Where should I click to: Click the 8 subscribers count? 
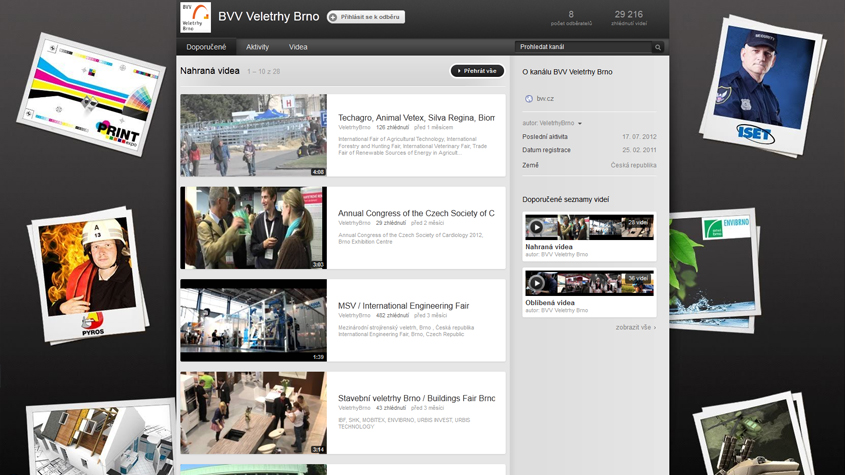(x=571, y=15)
